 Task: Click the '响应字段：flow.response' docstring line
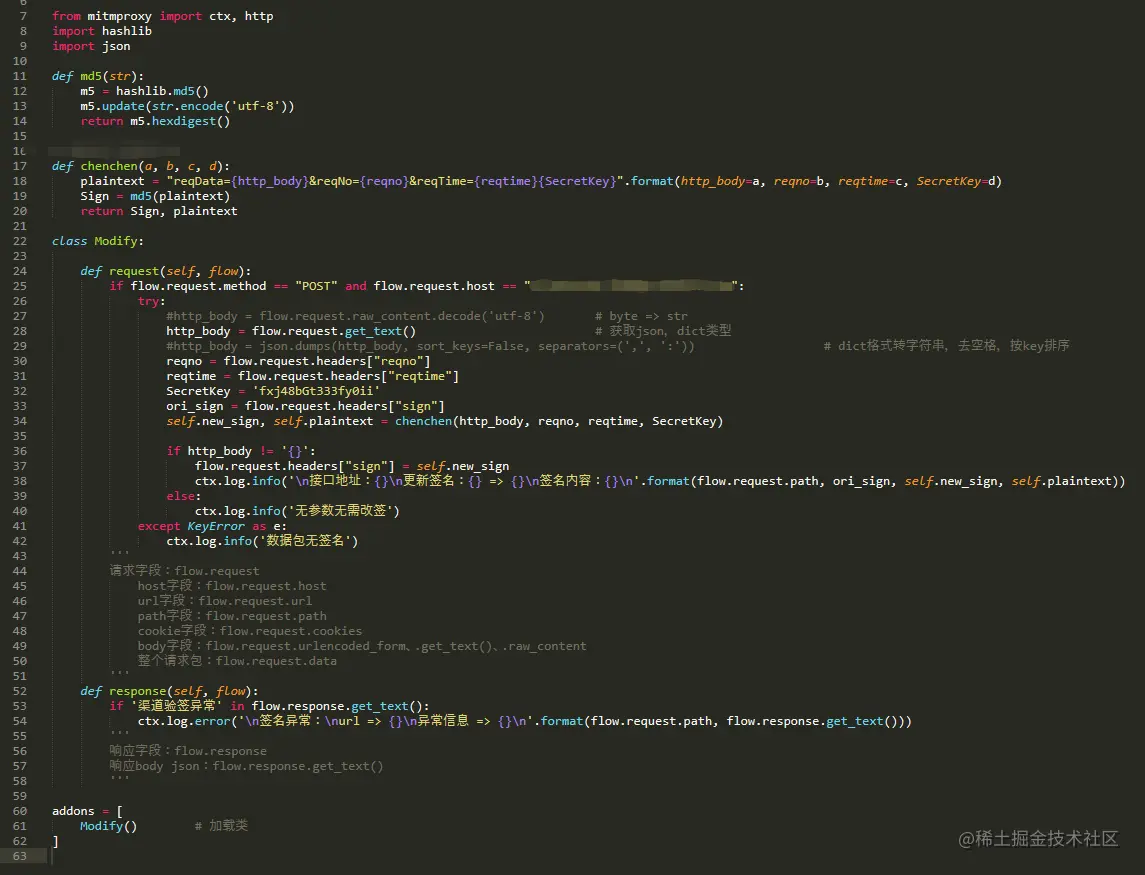click(x=188, y=751)
